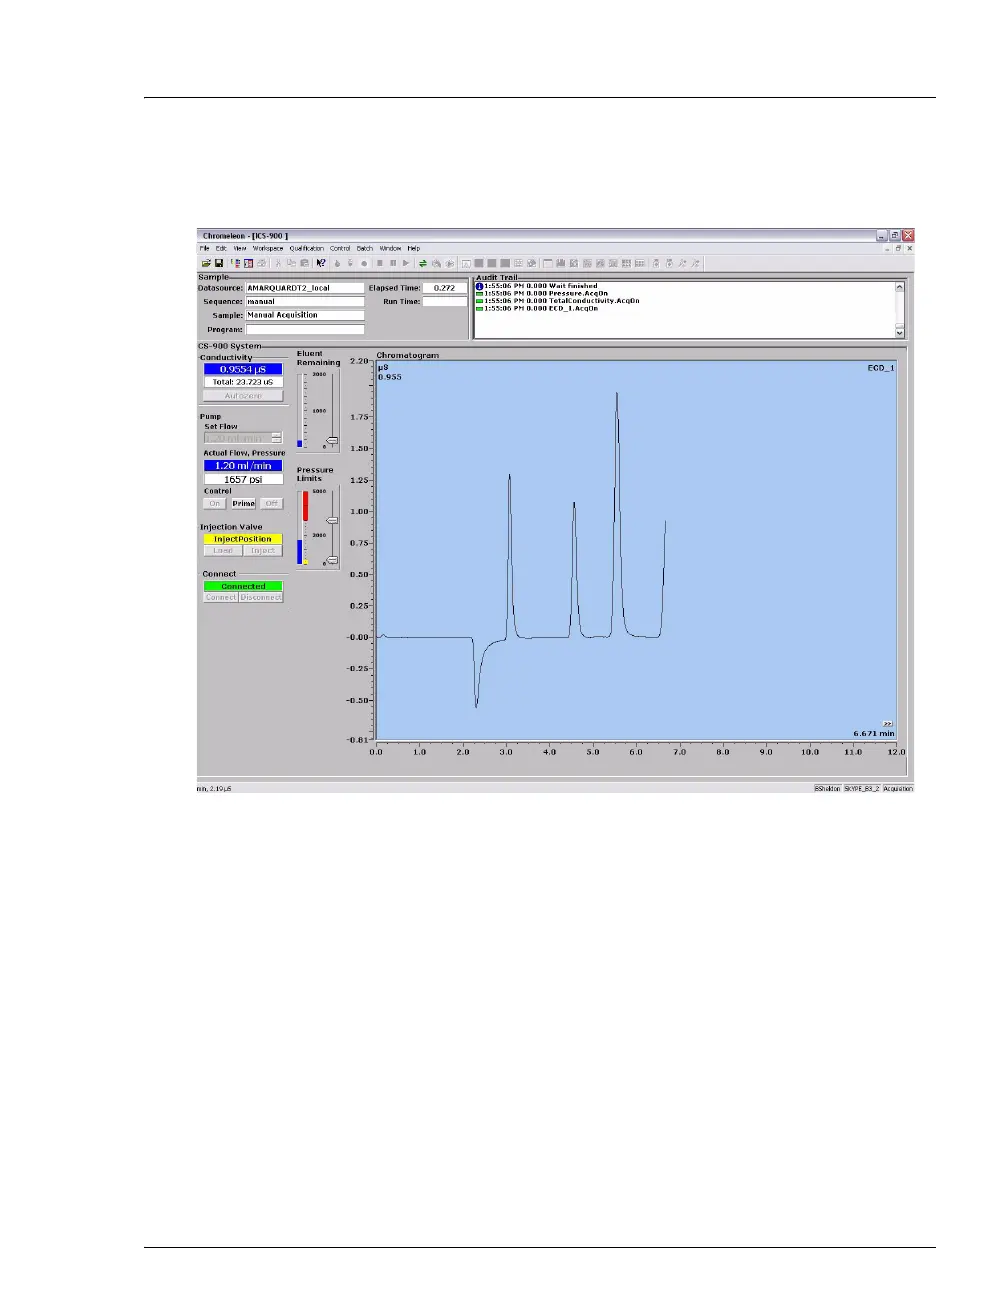Click the green Connected status indicator
The height and width of the screenshot is (1296, 1008).
coord(243,586)
